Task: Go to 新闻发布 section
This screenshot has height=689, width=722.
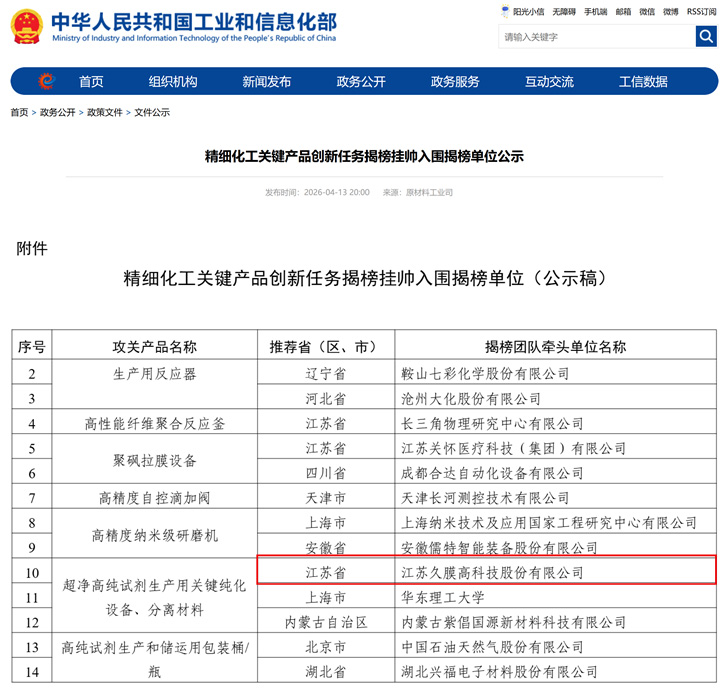Action: click(267, 82)
